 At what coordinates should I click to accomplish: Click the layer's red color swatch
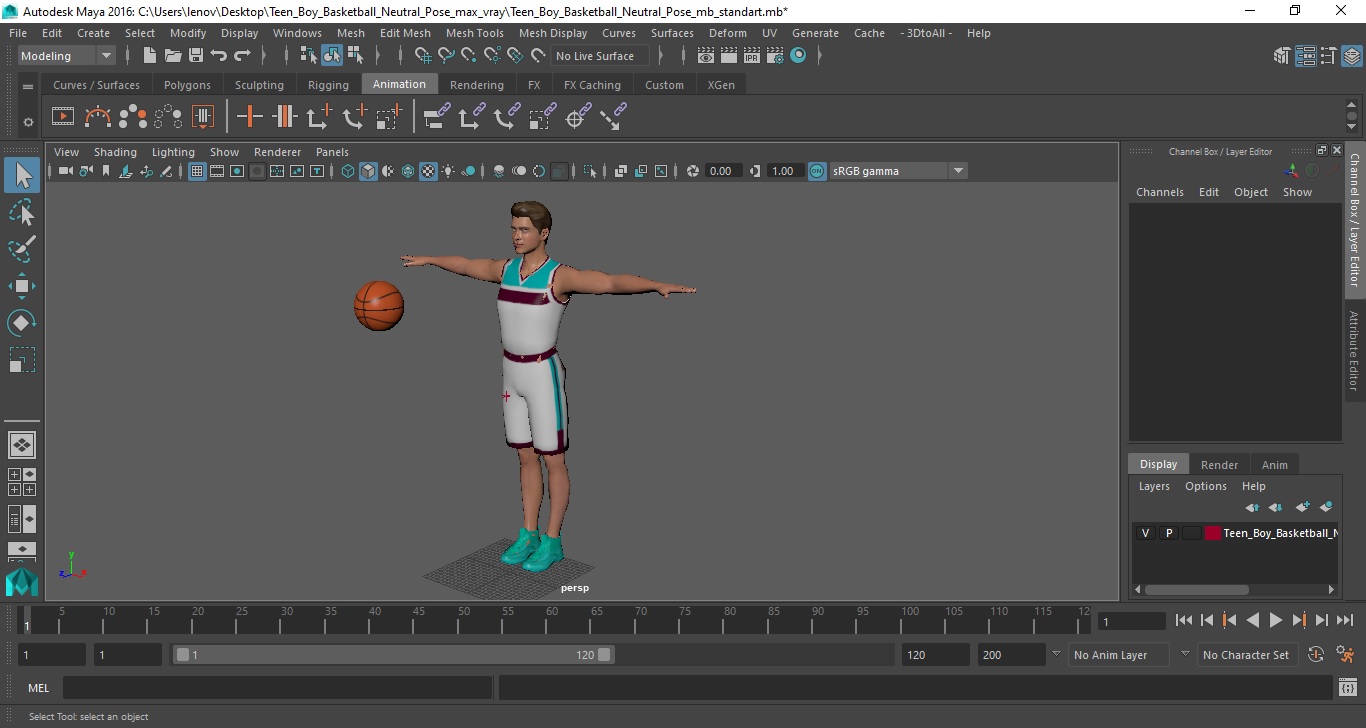point(1213,533)
